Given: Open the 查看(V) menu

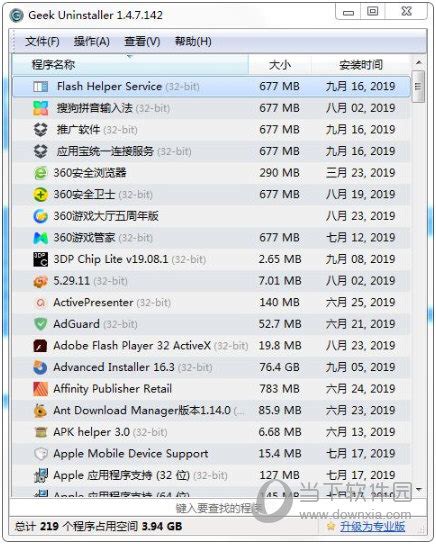Looking at the screenshot, I should (142, 42).
